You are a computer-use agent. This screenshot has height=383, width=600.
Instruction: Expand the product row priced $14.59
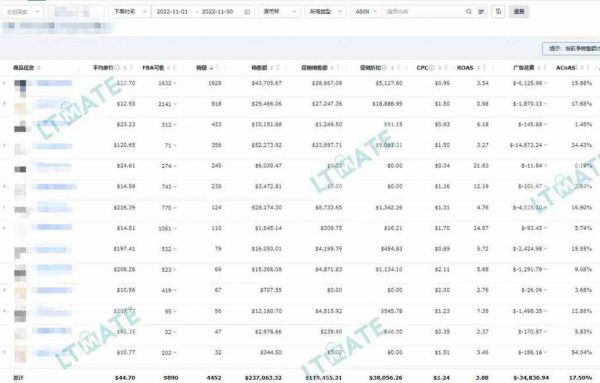tap(4, 186)
